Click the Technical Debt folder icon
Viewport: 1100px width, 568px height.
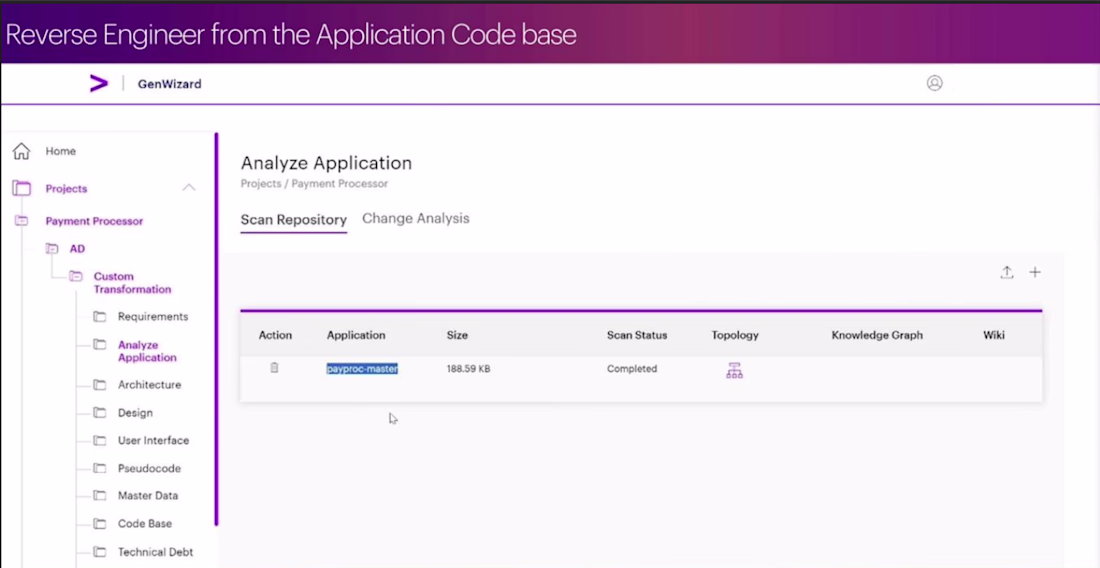(x=100, y=552)
